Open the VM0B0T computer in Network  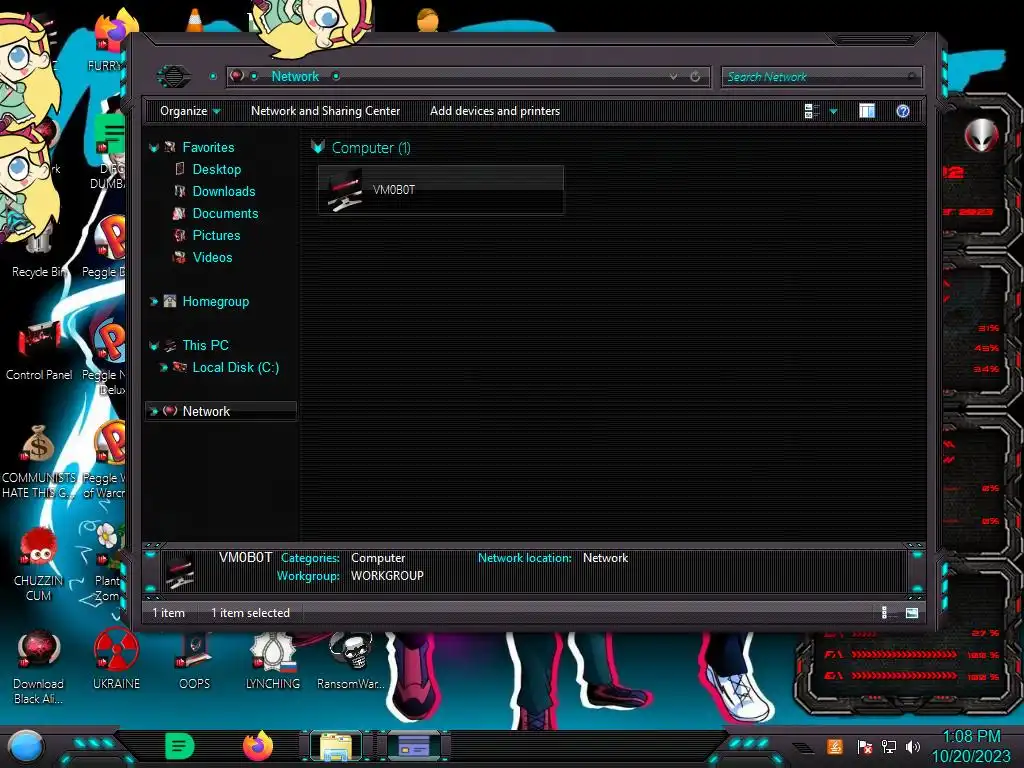tap(441, 189)
